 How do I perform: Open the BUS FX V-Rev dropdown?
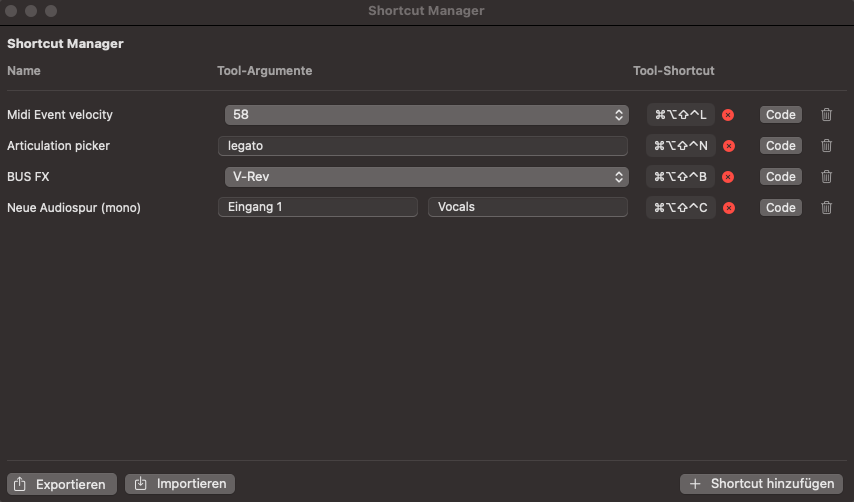pos(426,177)
